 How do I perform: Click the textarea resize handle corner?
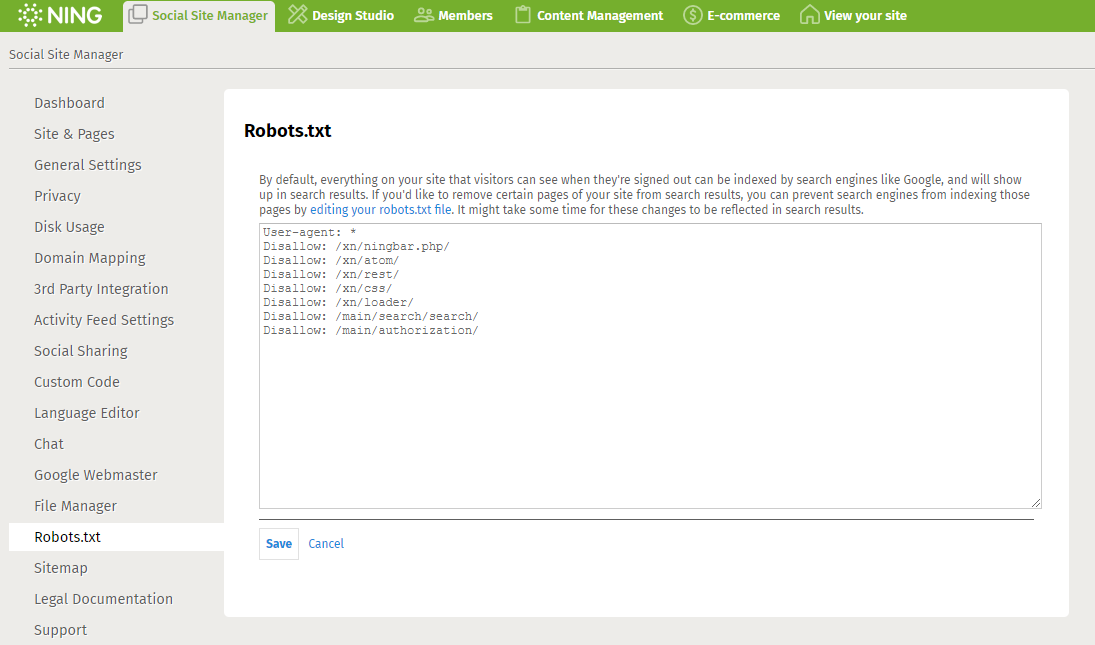[1036, 503]
